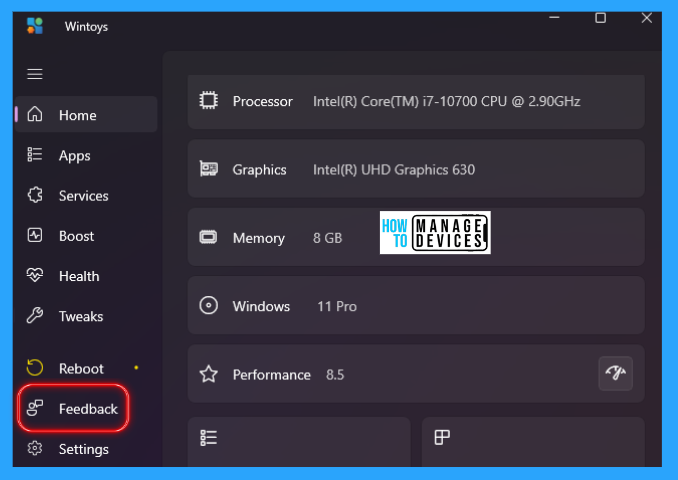Click the Performance label
Screen dimensions: 678x480
click(x=272, y=374)
